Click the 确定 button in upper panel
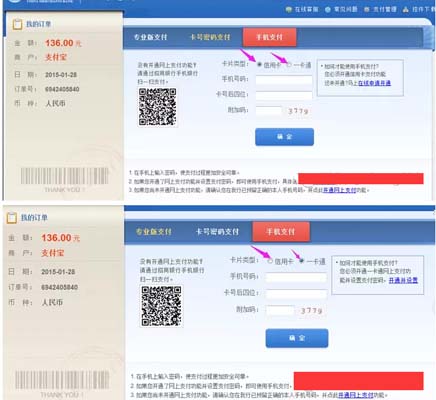The width and height of the screenshot is (436, 400). (x=284, y=137)
